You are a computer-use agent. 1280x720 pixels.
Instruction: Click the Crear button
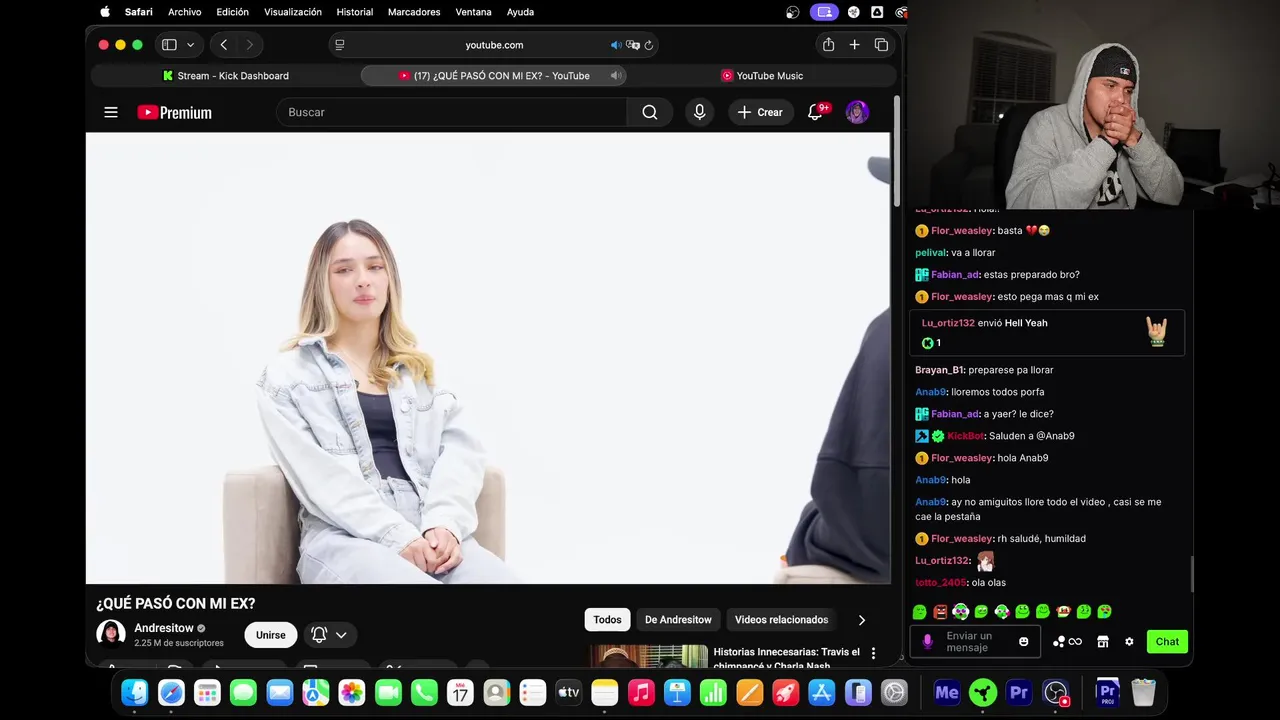[760, 112]
